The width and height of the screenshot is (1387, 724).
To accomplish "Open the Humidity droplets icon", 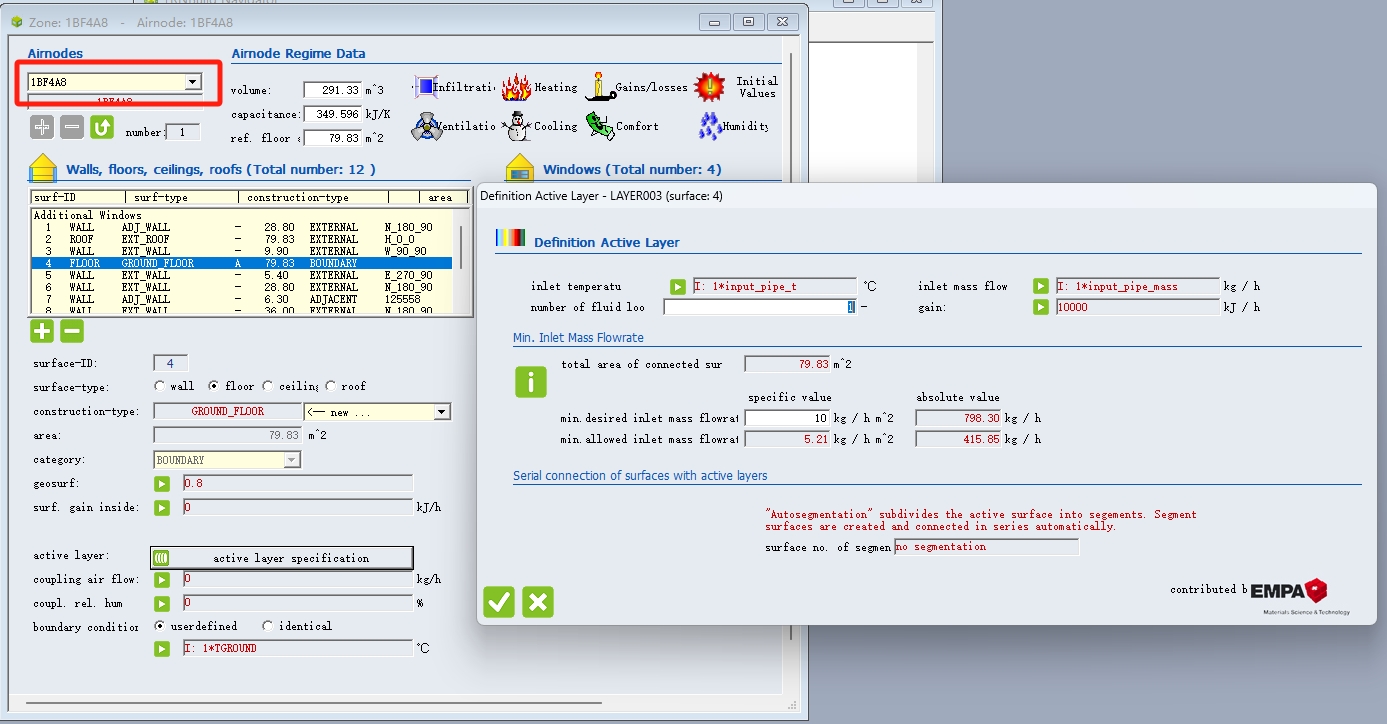I will 709,126.
